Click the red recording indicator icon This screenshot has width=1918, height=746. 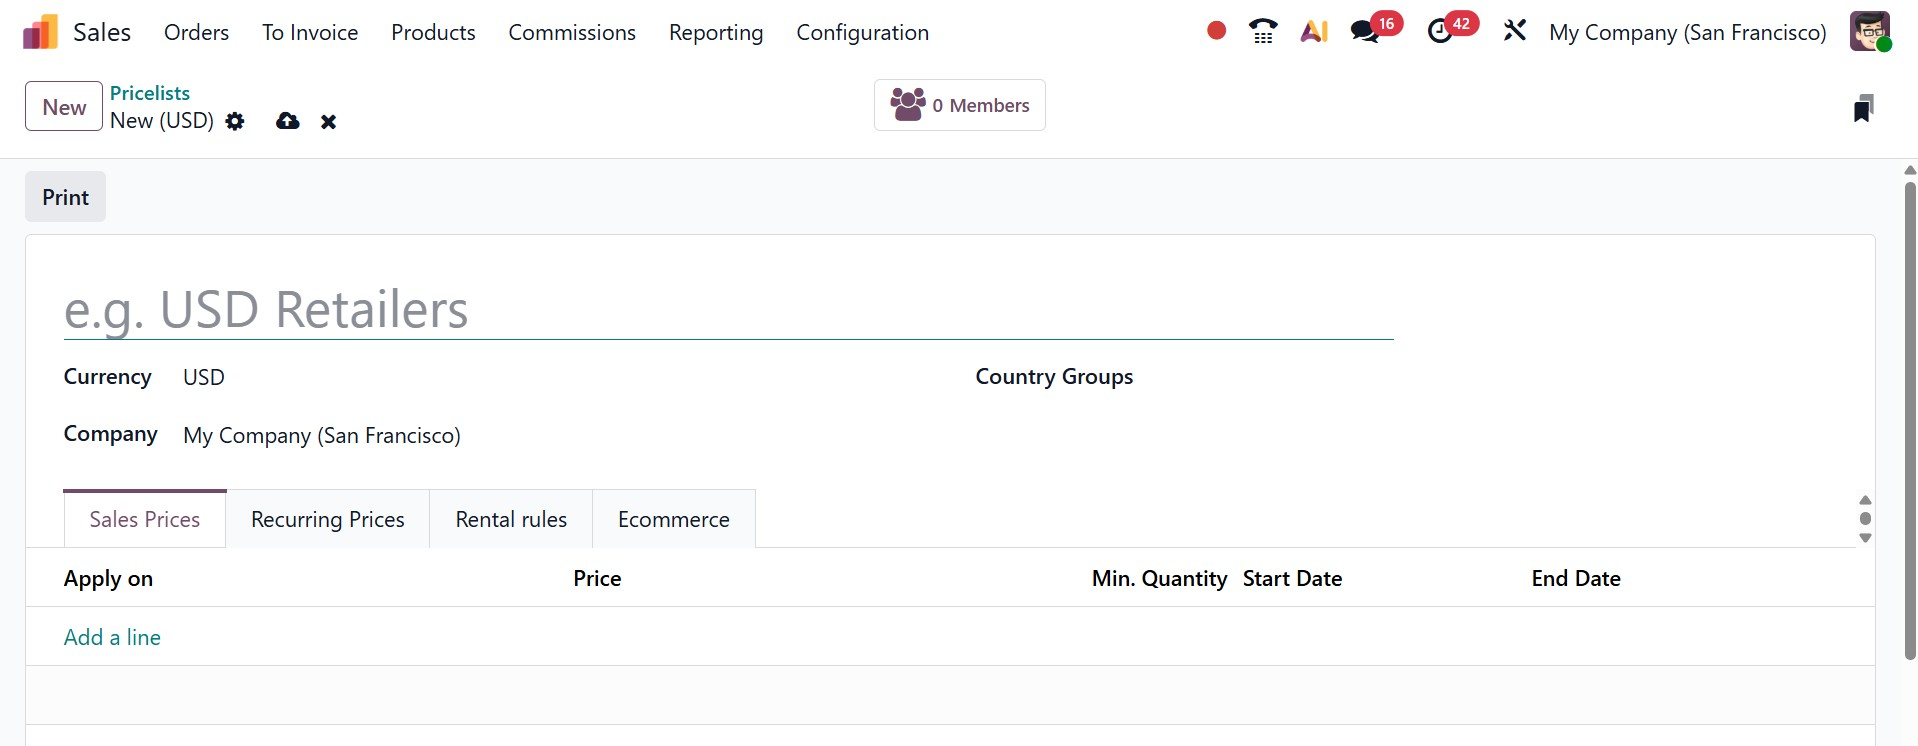coord(1216,31)
